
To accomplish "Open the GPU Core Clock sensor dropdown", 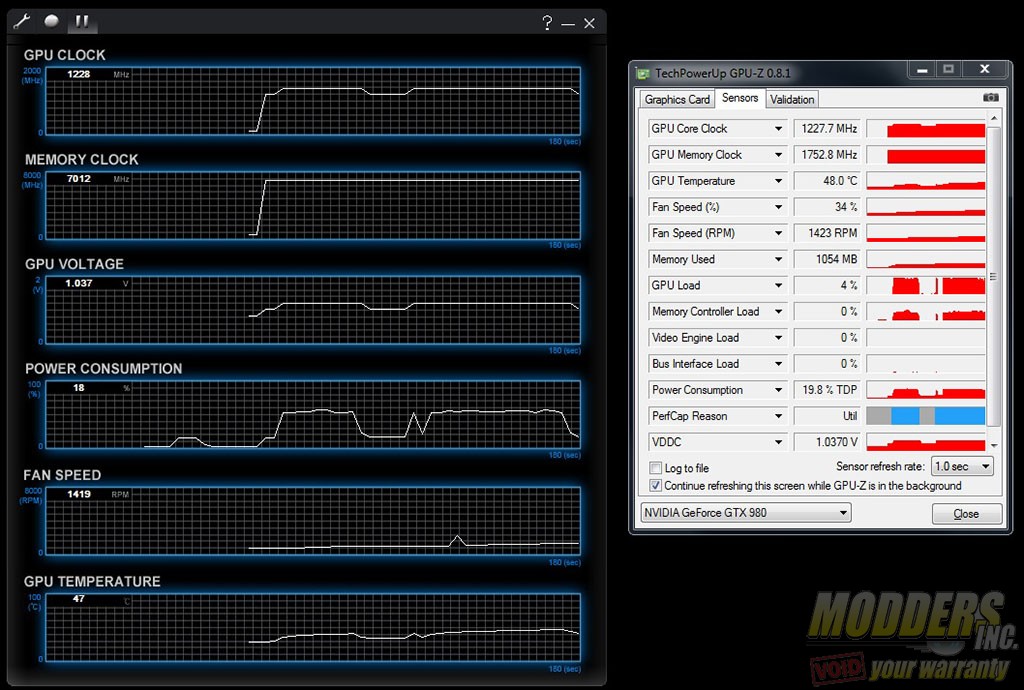I will (x=778, y=129).
